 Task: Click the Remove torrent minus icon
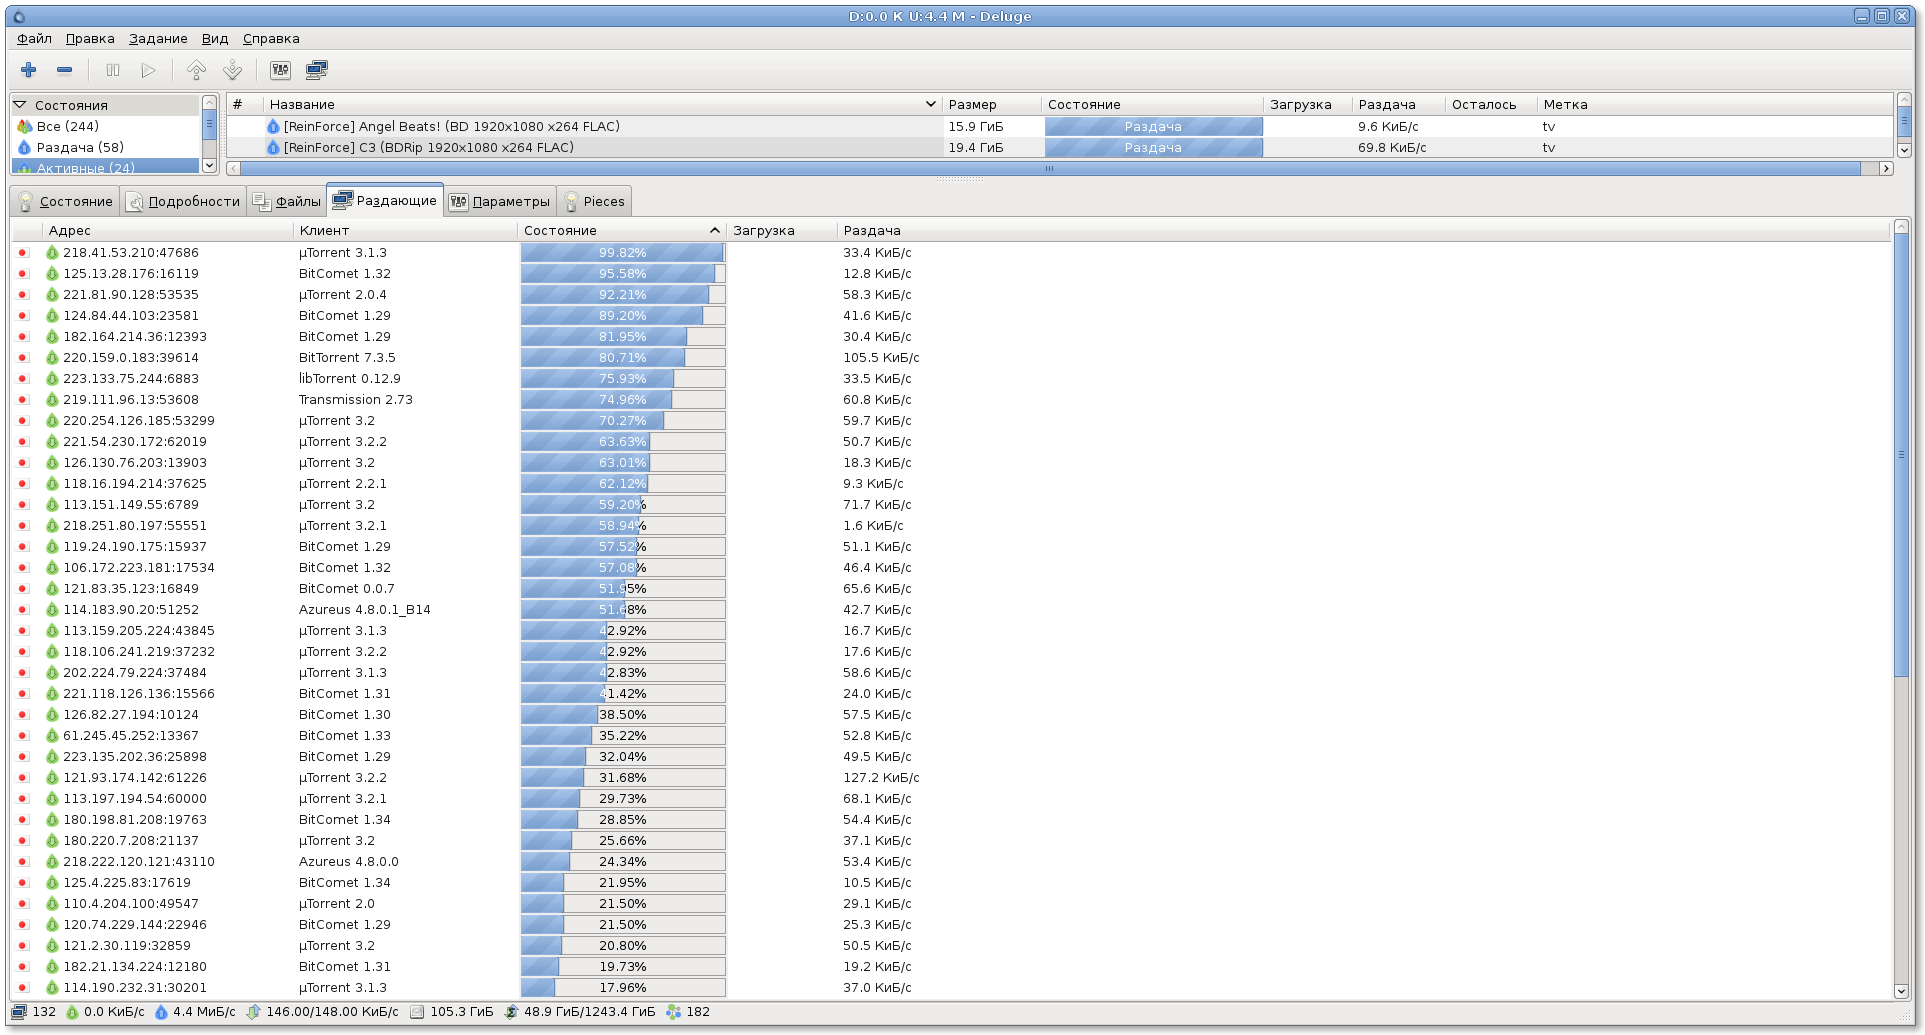[65, 70]
